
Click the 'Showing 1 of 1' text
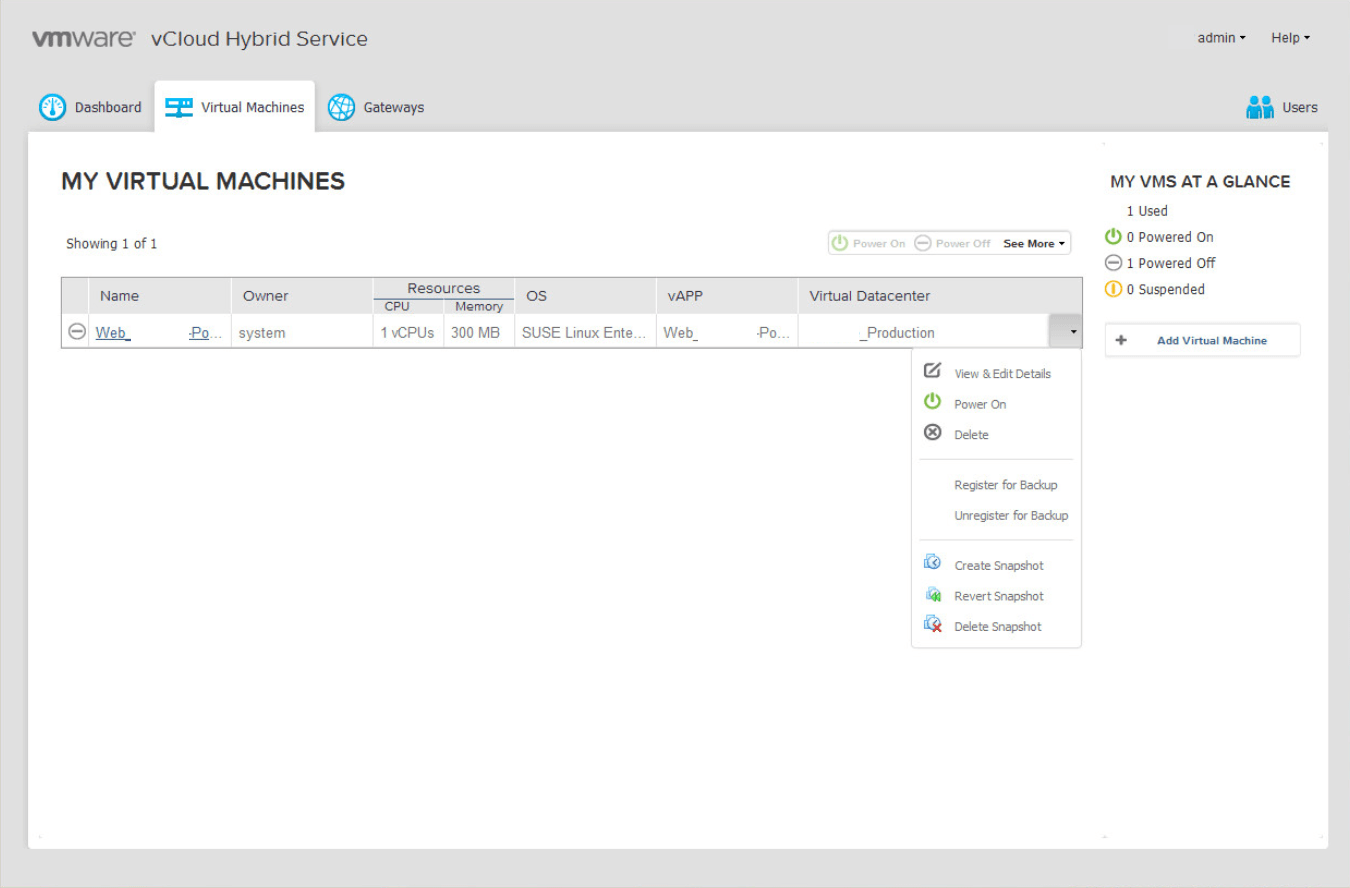pyautogui.click(x=111, y=243)
